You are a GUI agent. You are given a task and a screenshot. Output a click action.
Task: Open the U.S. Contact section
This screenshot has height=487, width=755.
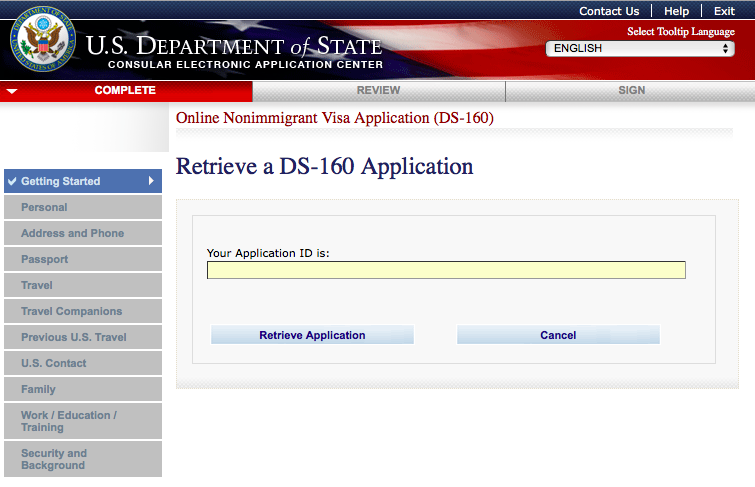pos(53,363)
